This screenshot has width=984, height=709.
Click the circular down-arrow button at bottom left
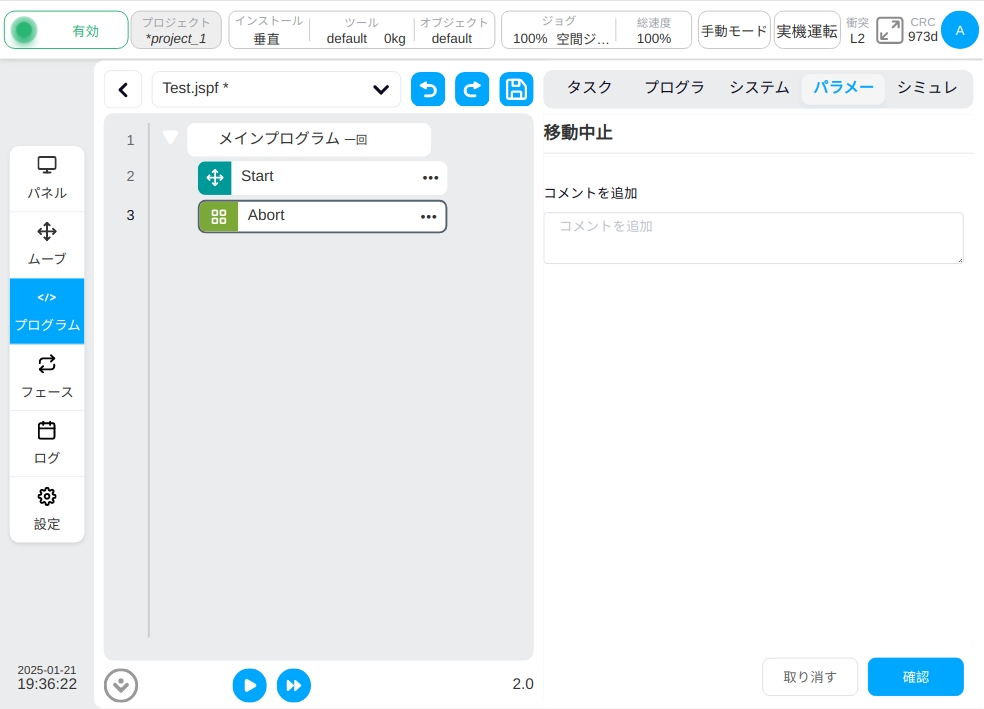click(121, 685)
